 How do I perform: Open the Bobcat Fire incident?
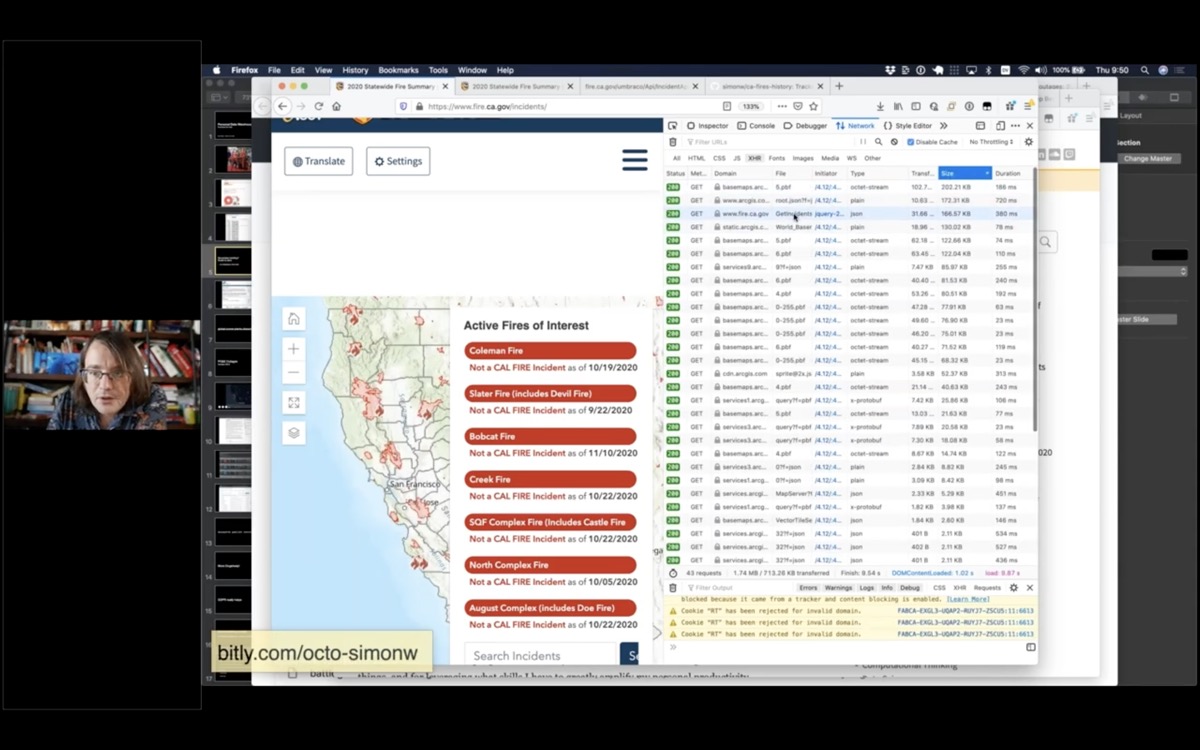point(550,437)
